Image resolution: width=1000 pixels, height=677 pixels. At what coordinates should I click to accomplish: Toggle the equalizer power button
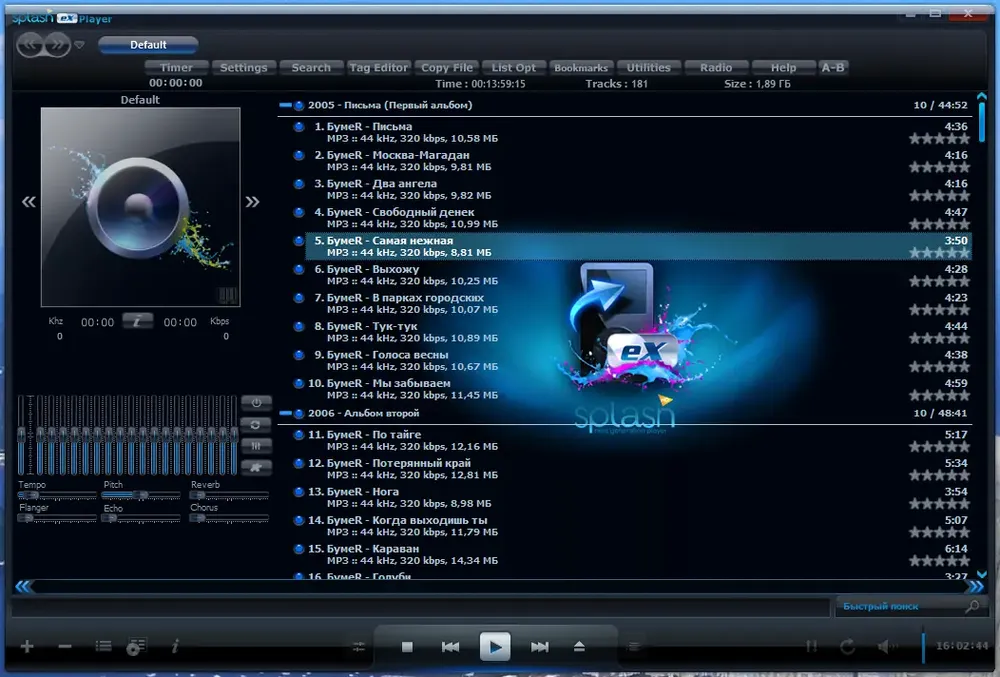click(256, 403)
